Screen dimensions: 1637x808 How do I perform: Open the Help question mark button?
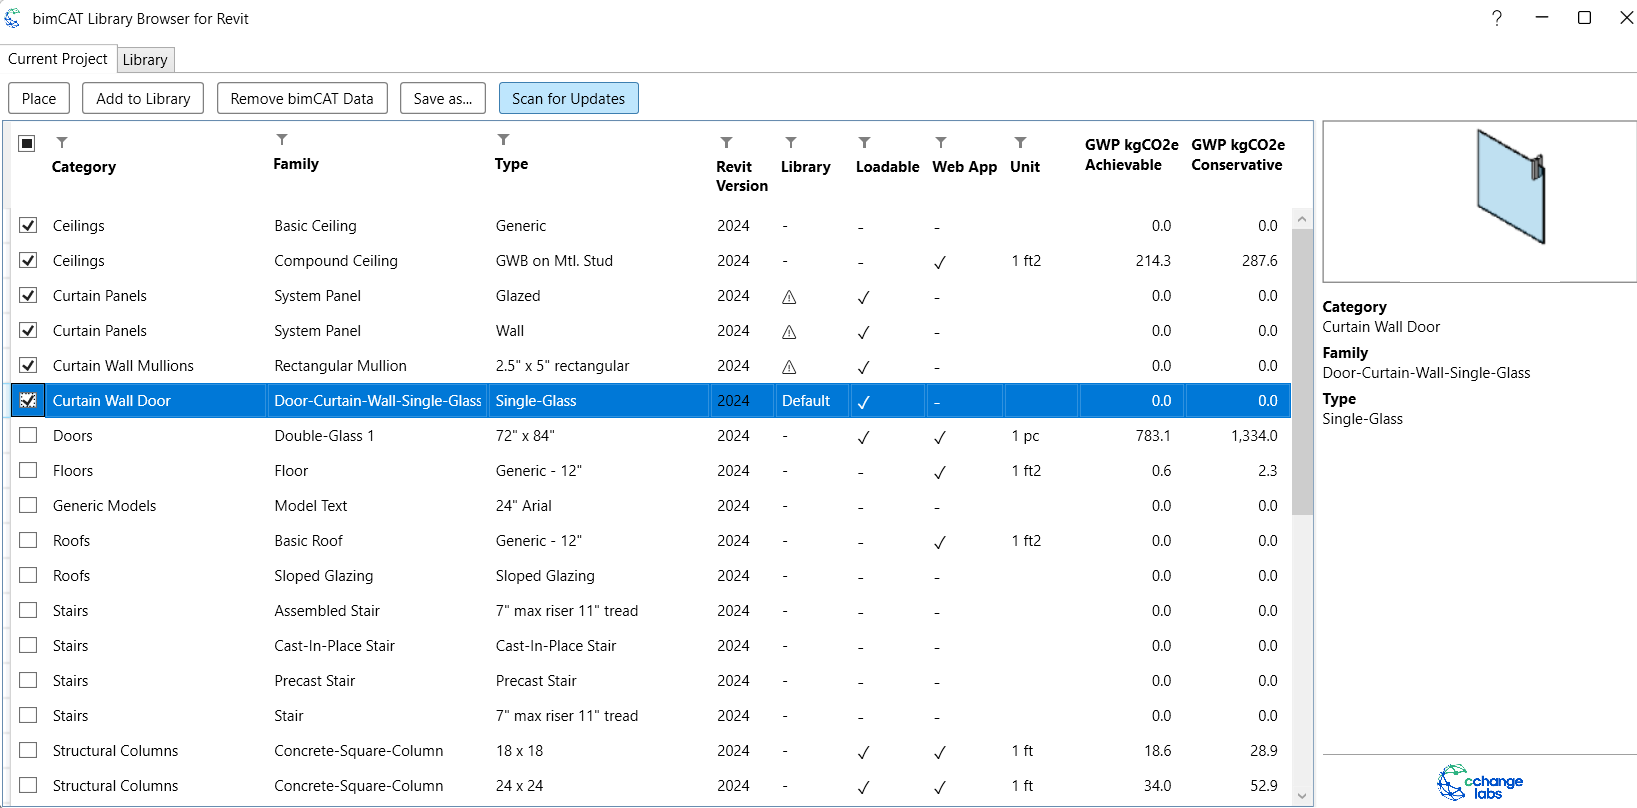click(1496, 18)
